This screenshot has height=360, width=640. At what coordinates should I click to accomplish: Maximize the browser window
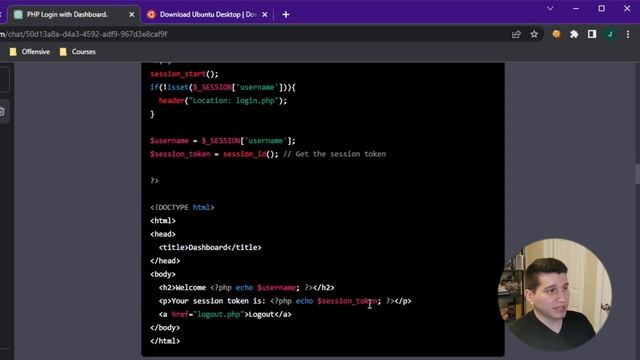[602, 9]
